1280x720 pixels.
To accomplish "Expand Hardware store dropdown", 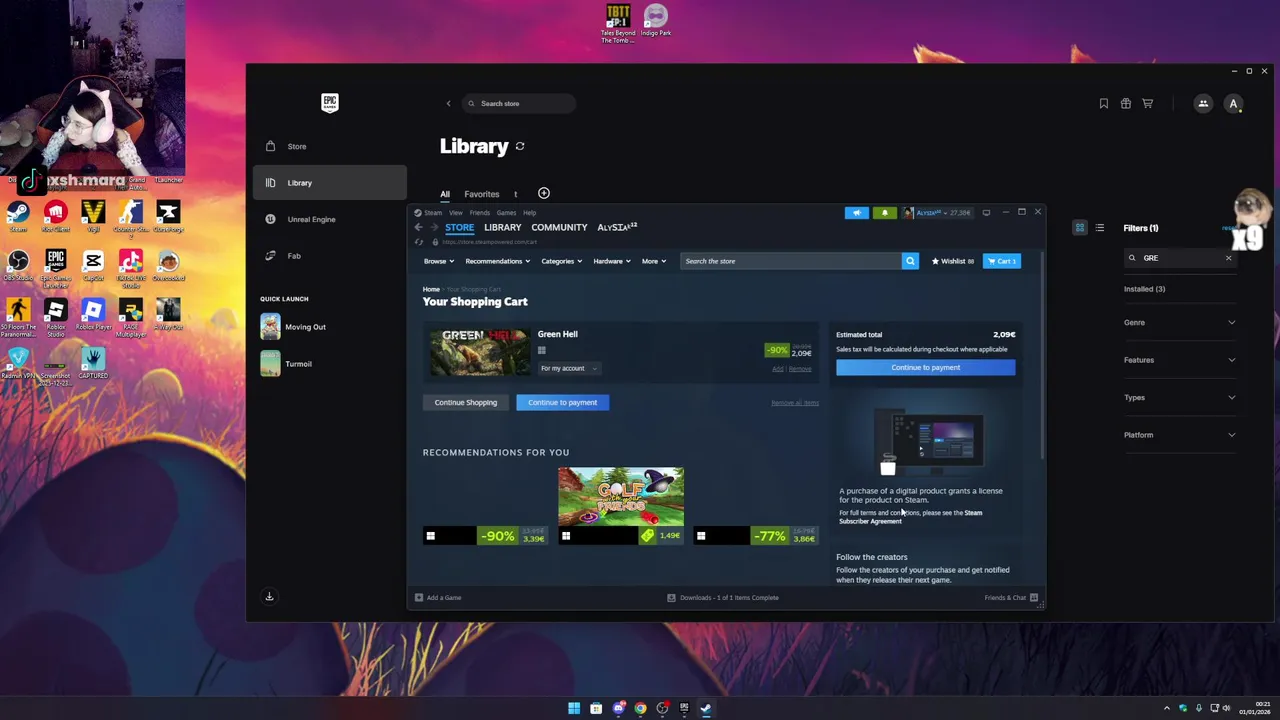I will click(612, 261).
